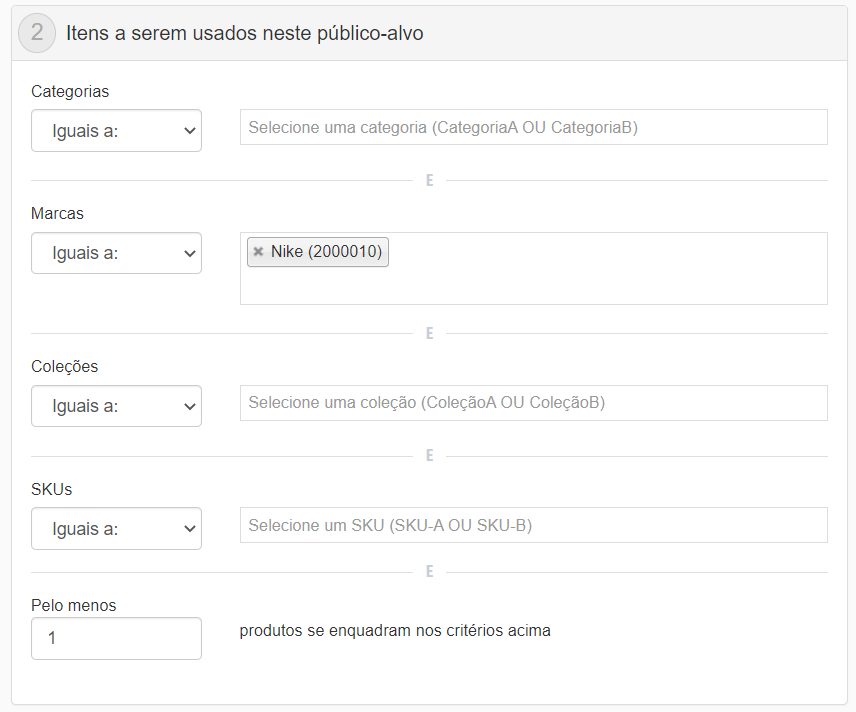Click the dropdown arrow on the Coleções selector
Image resolution: width=856 pixels, height=712 pixels.
coord(188,405)
